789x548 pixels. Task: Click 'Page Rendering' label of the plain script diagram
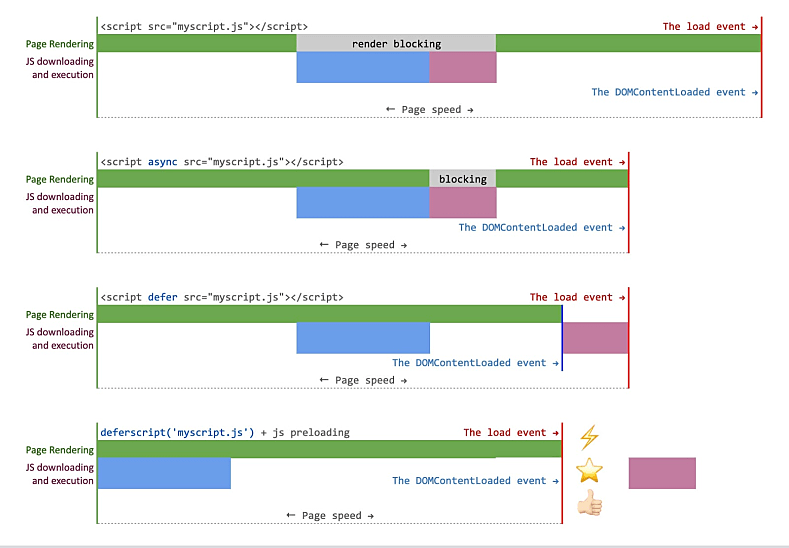pos(59,44)
